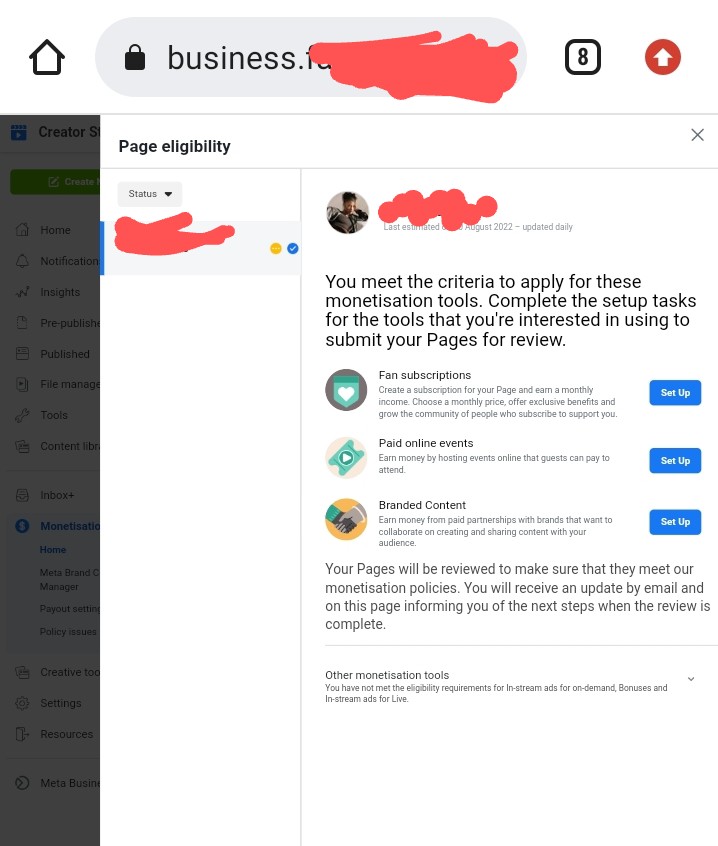The height and width of the screenshot is (846, 718).
Task: Tap the browser home icon
Action: tap(46, 57)
